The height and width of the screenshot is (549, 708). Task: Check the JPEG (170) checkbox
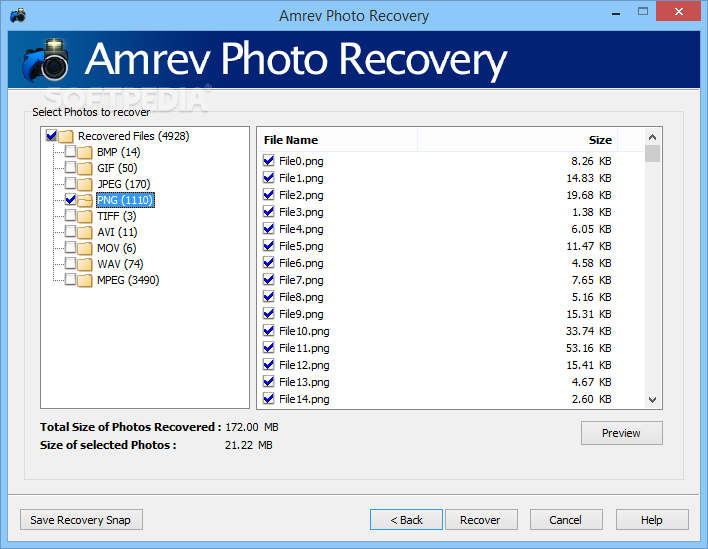[70, 183]
